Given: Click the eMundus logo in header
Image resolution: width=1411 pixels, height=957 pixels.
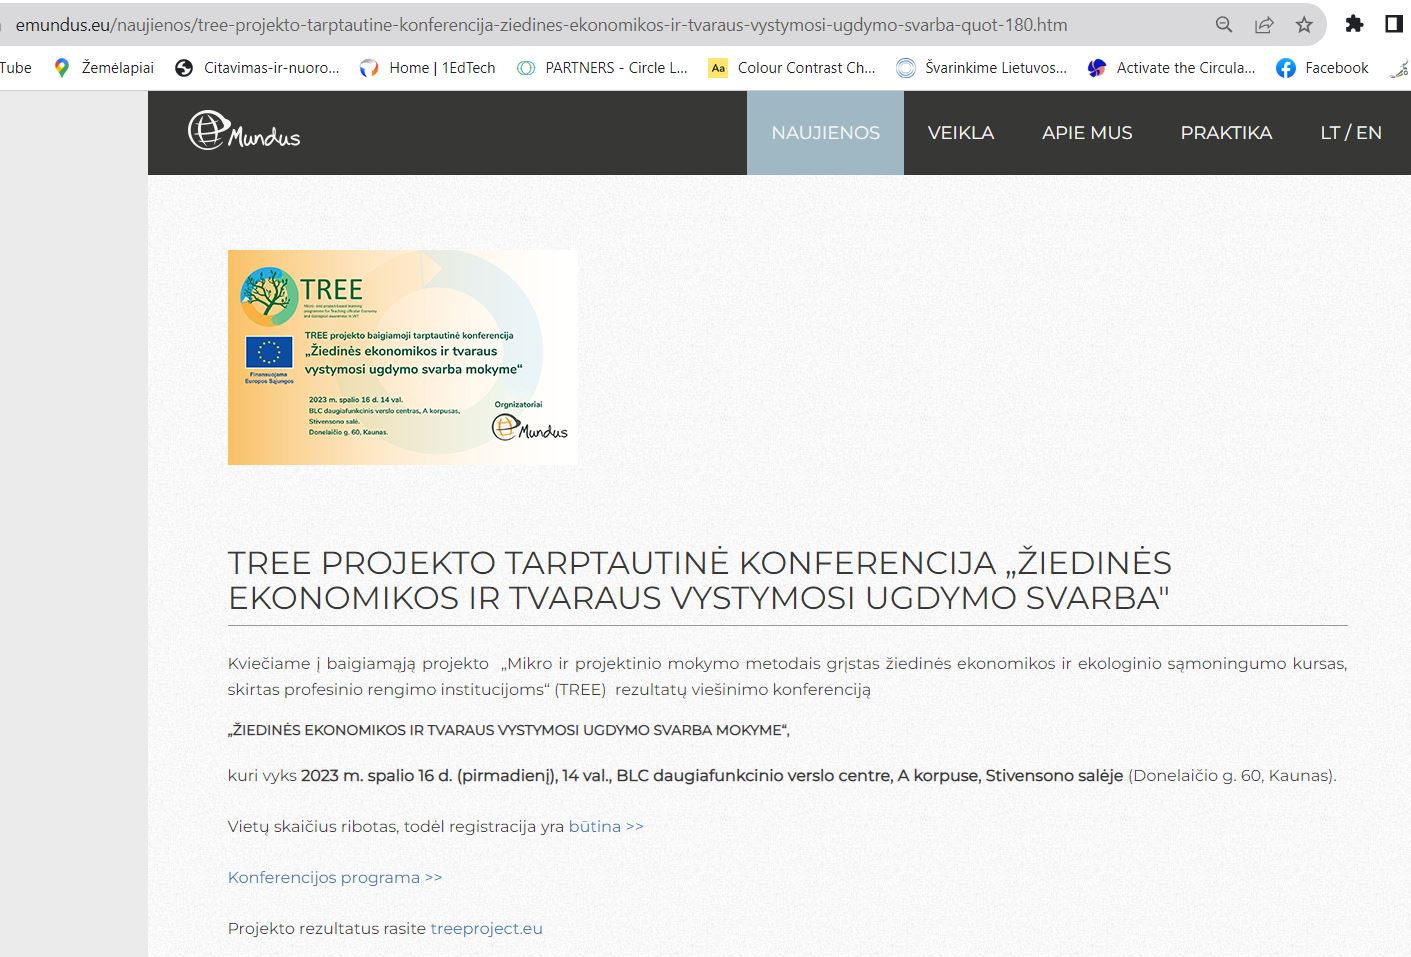Looking at the screenshot, I should click(244, 131).
